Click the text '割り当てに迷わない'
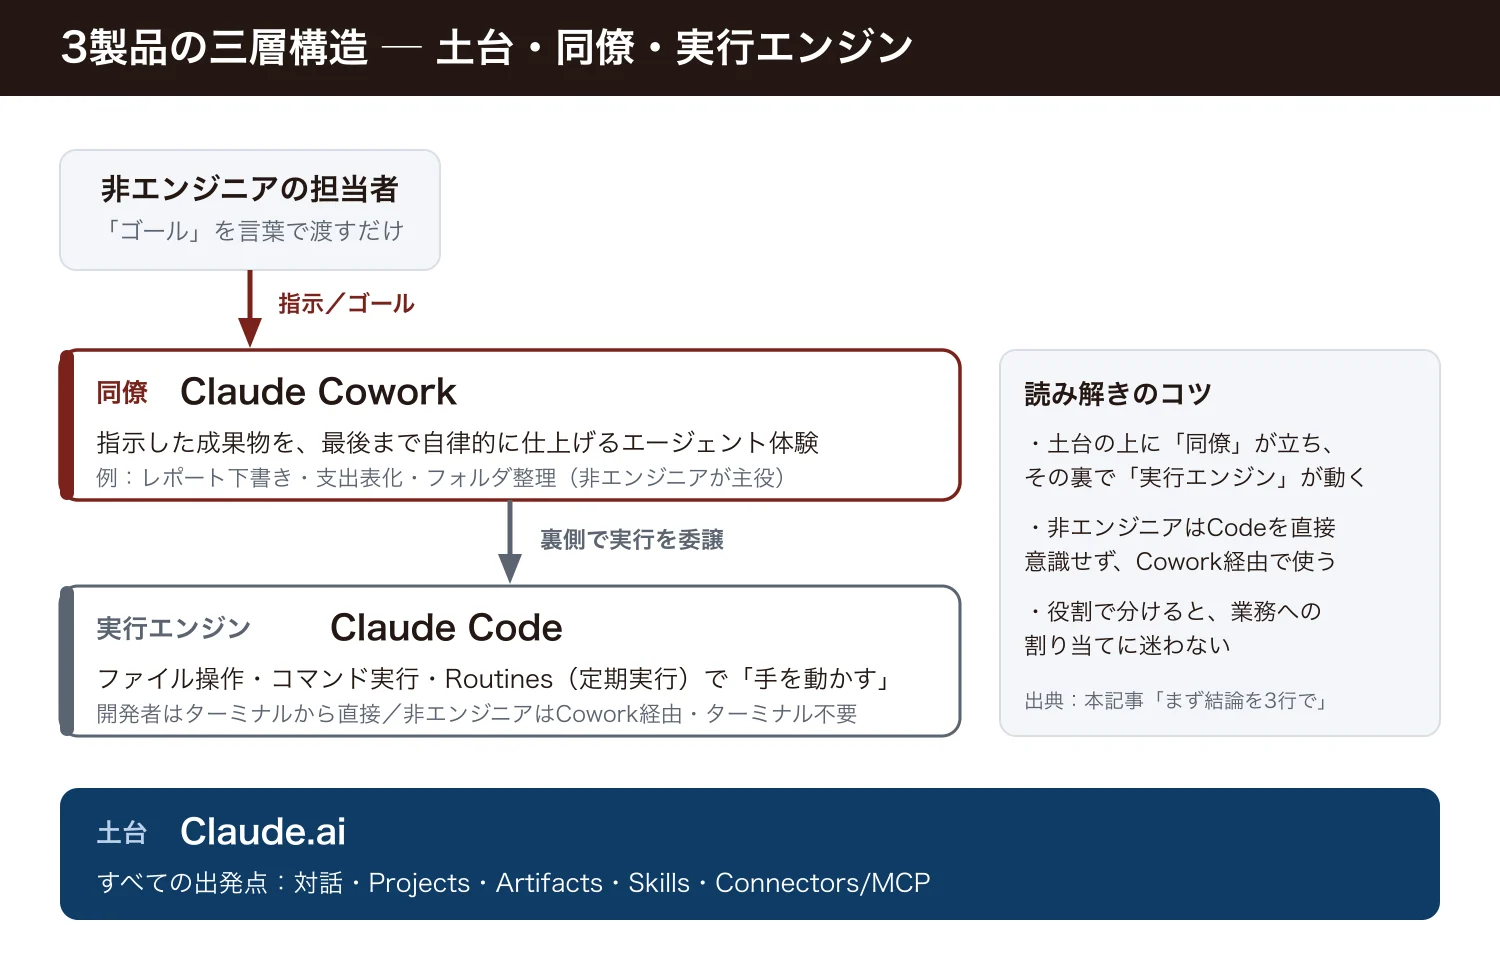 [x=1128, y=645]
